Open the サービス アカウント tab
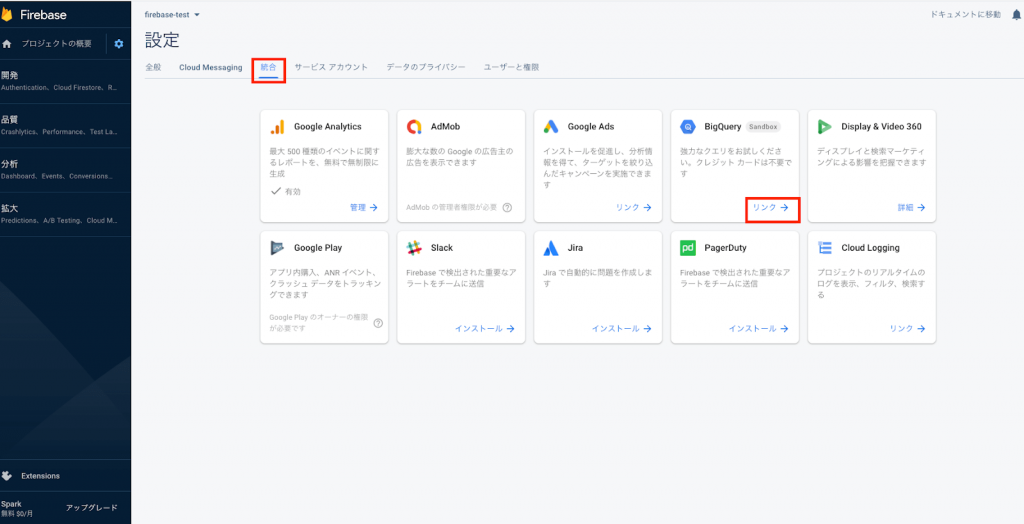This screenshot has width=1024, height=524. pos(331,67)
